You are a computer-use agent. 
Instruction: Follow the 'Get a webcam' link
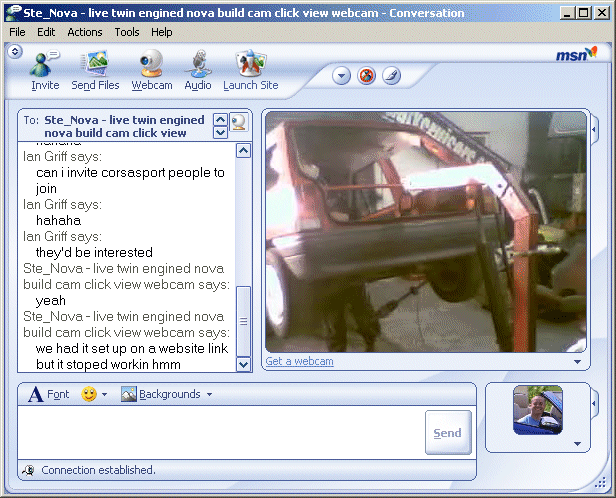[299, 361]
